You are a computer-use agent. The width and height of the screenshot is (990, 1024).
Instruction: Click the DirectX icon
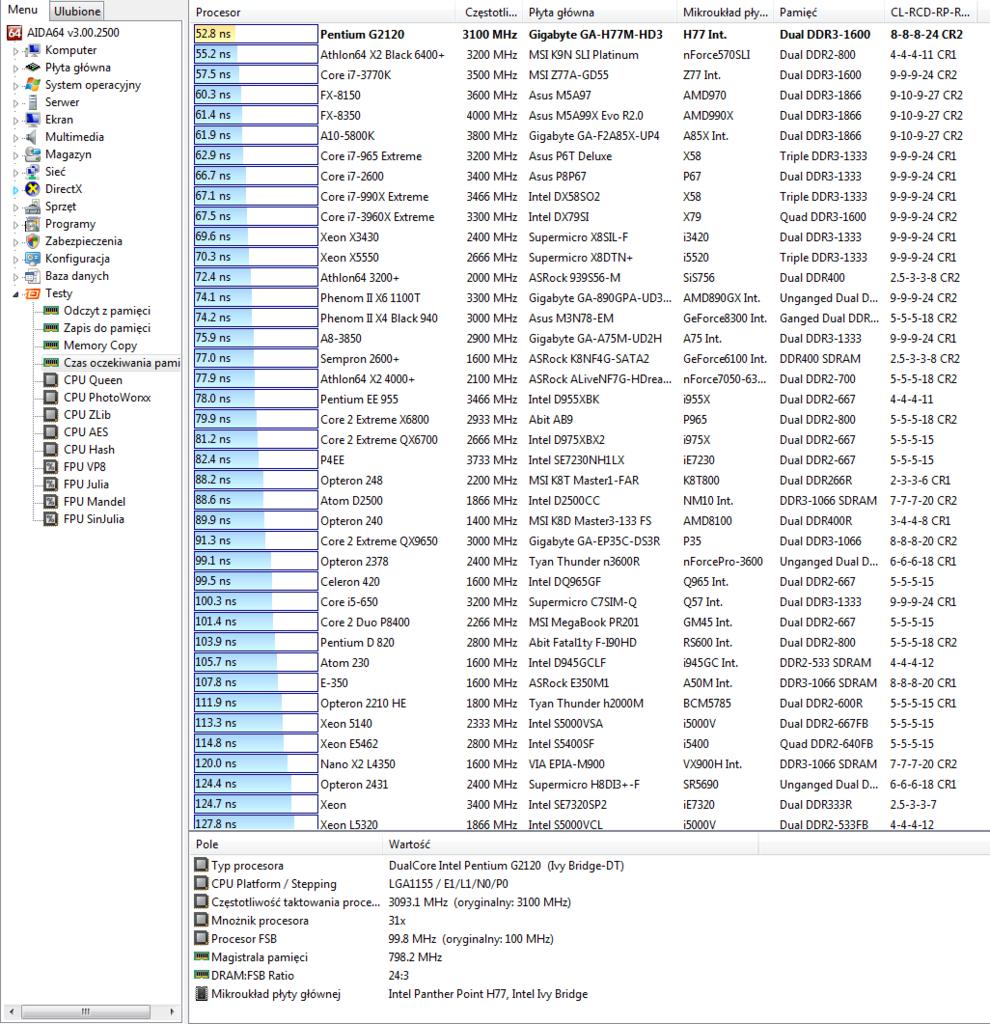click(33, 189)
